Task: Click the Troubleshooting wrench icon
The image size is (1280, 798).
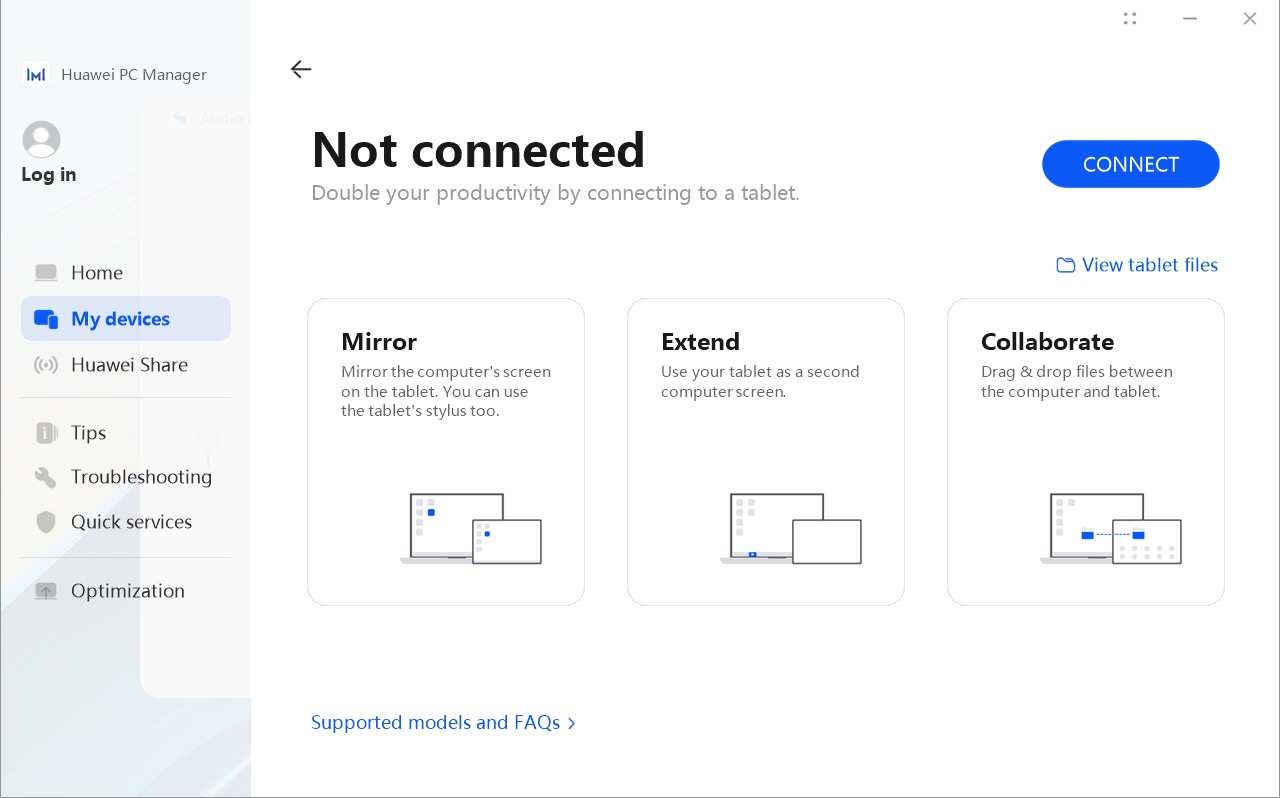Action: click(46, 477)
